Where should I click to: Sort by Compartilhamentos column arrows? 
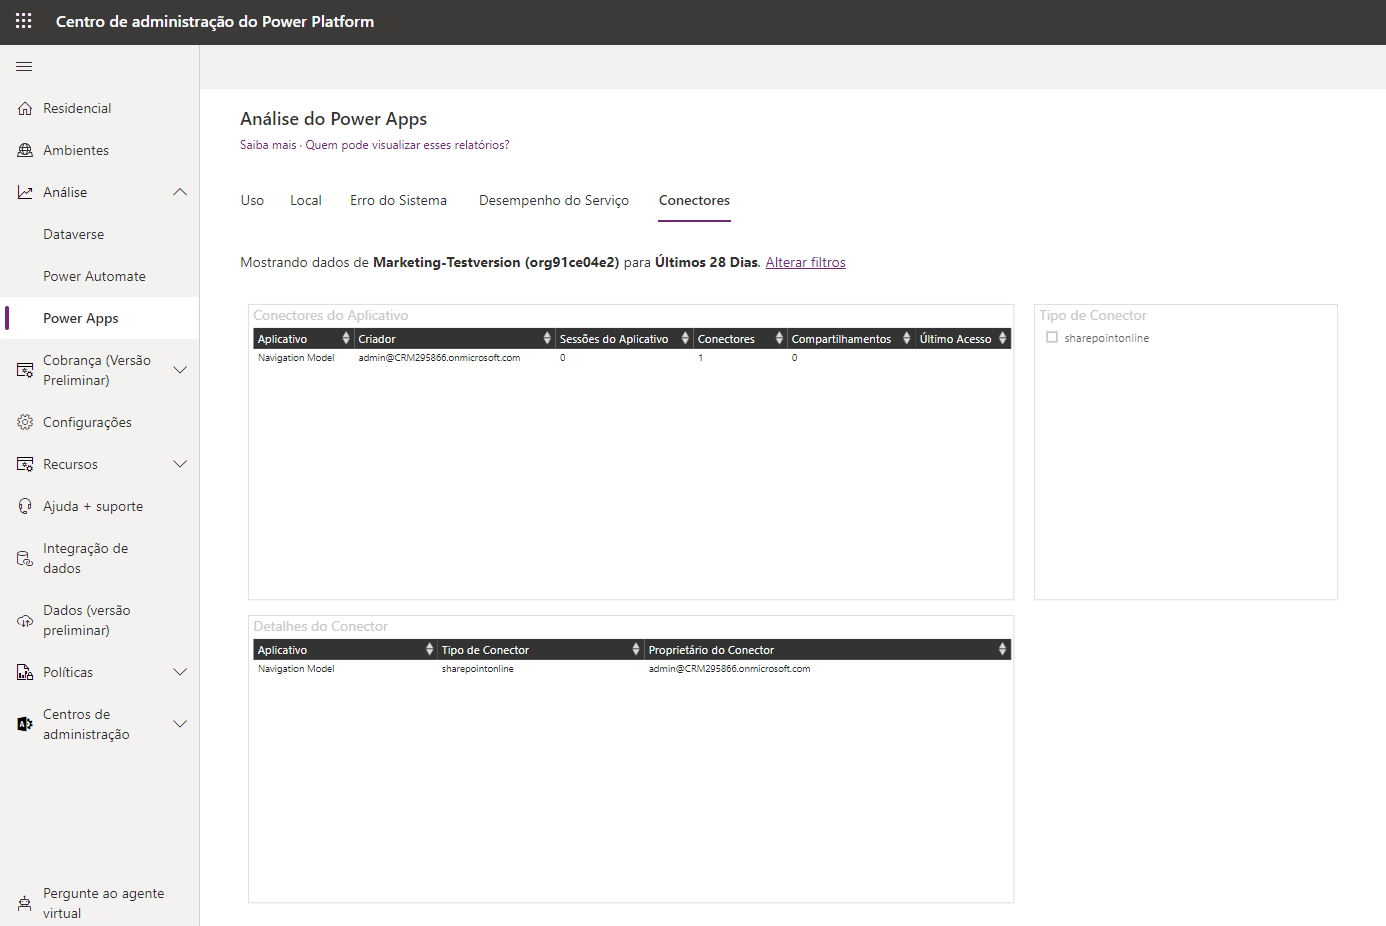[907, 339]
